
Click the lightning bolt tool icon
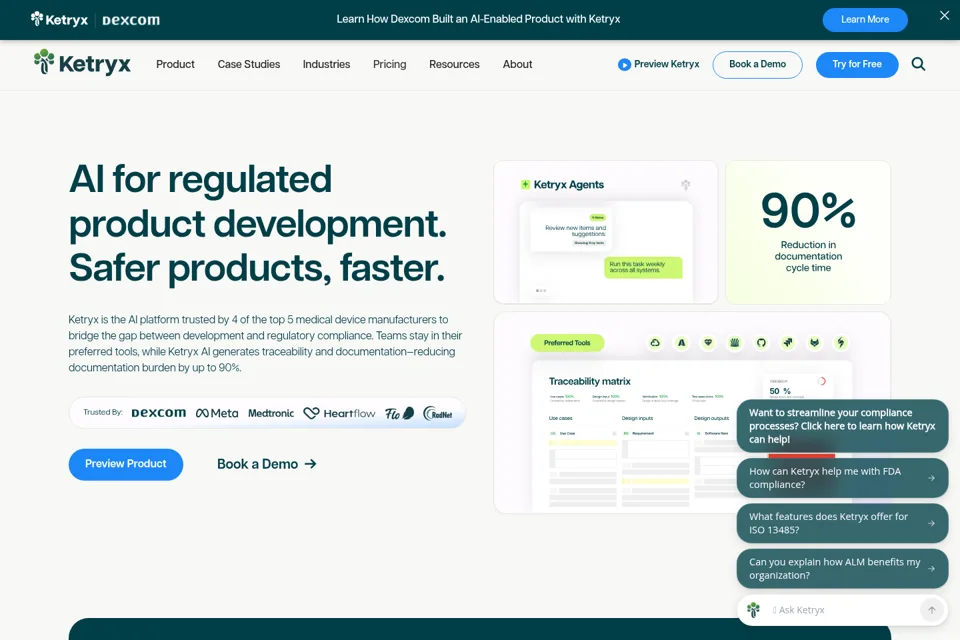tap(841, 343)
